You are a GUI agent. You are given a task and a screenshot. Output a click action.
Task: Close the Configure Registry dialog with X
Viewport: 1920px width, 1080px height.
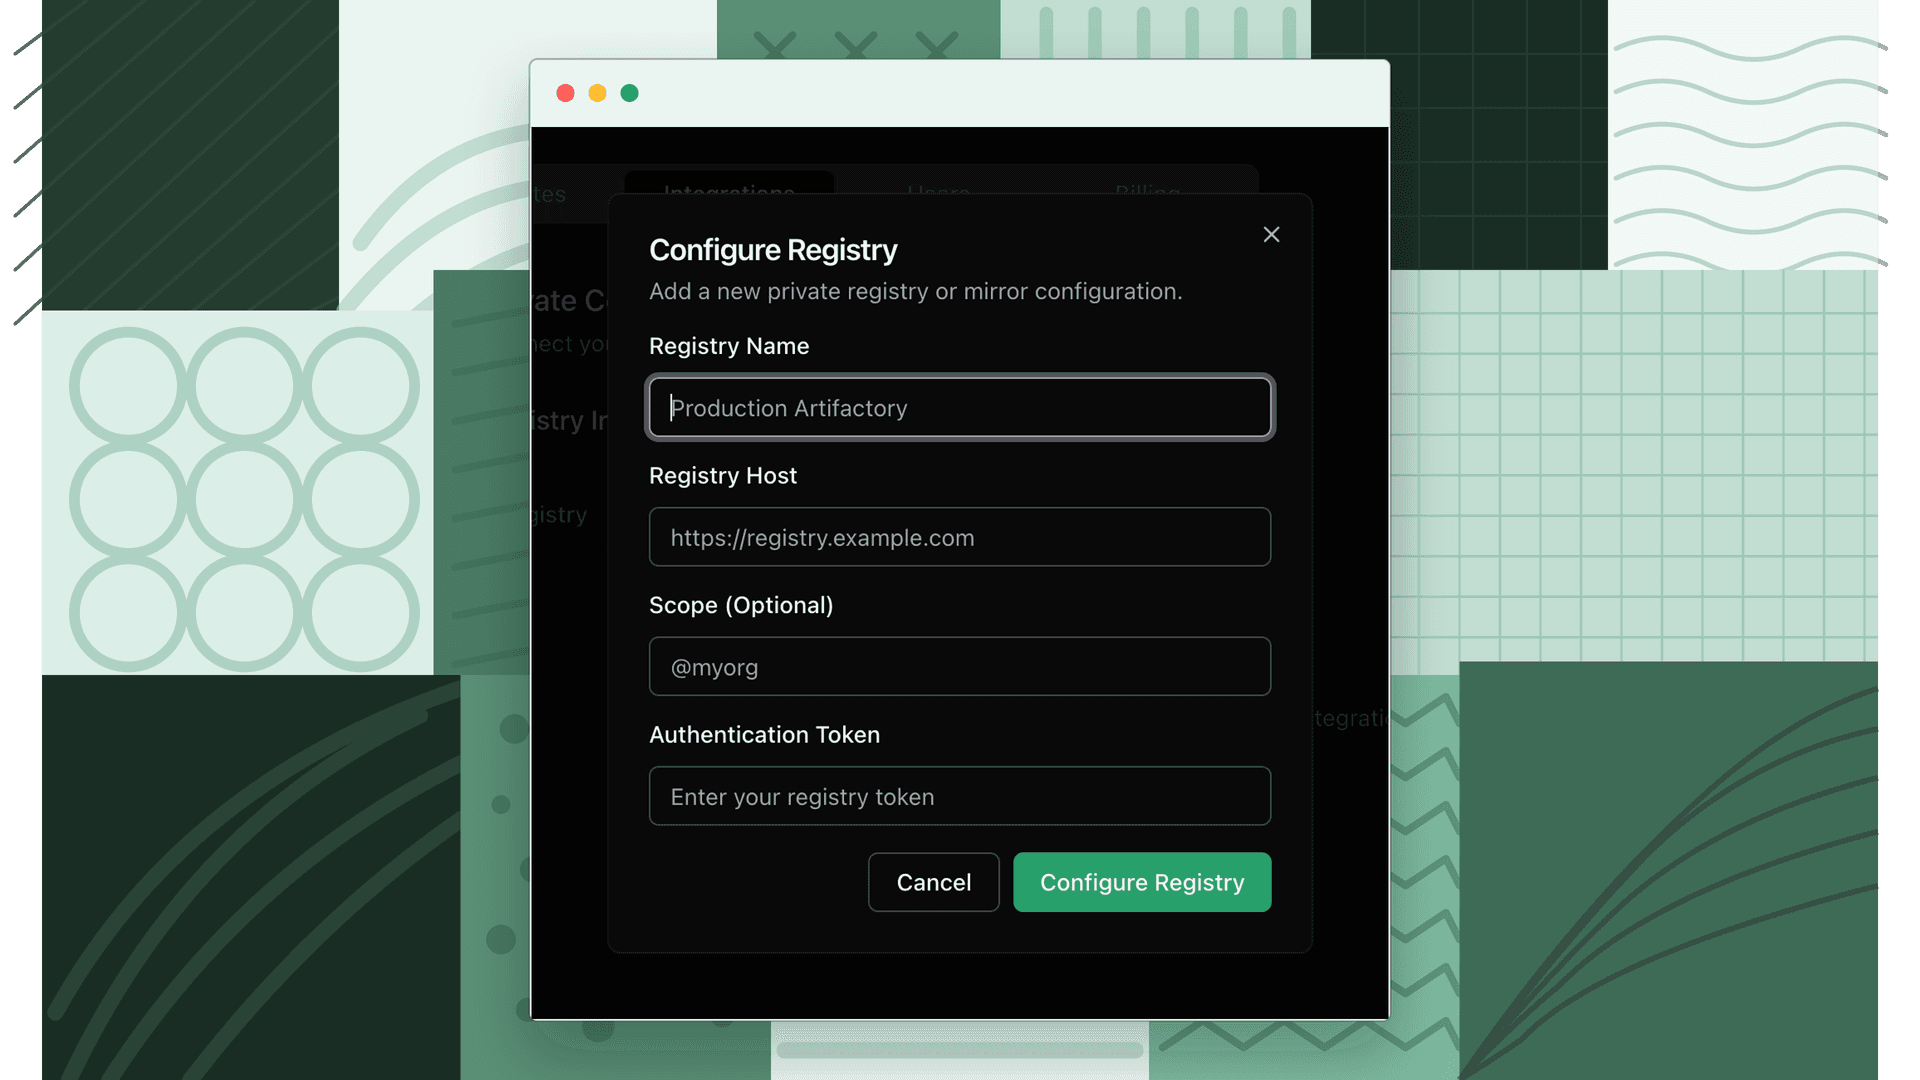pos(1271,234)
